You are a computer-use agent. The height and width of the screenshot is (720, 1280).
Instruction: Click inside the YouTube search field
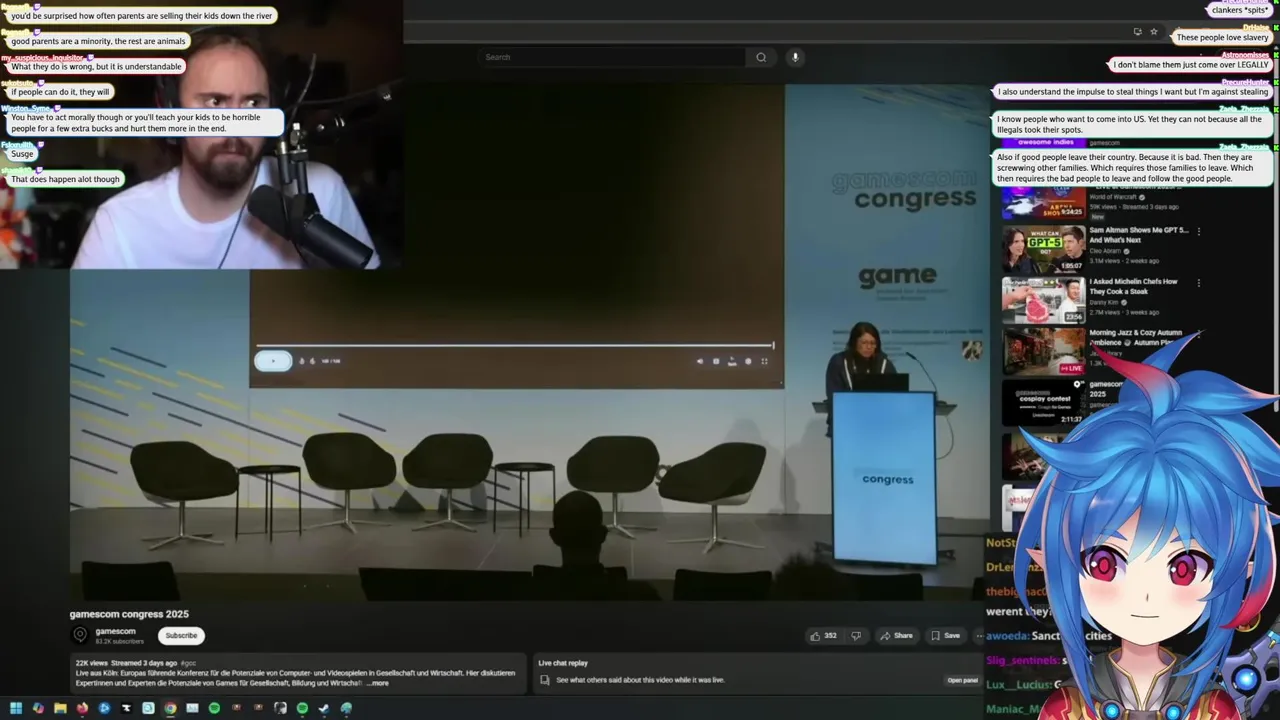click(612, 57)
